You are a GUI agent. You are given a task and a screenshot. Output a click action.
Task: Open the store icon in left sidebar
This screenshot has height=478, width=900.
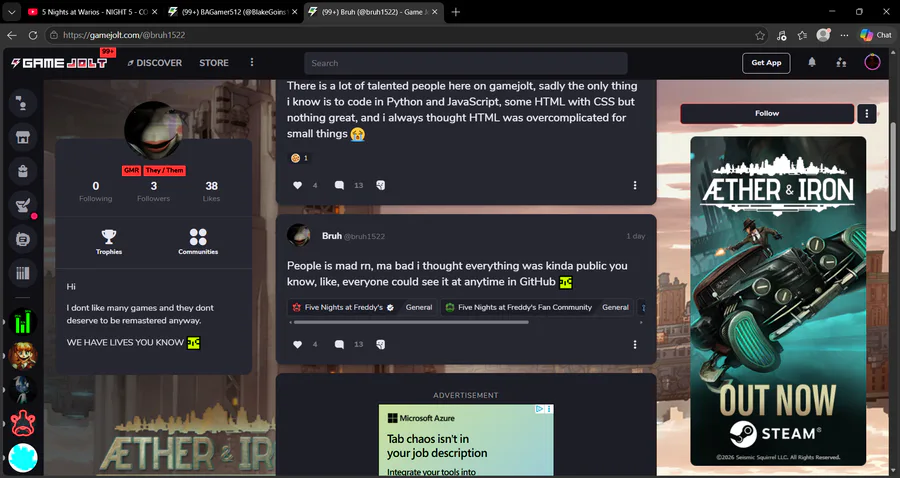22,137
